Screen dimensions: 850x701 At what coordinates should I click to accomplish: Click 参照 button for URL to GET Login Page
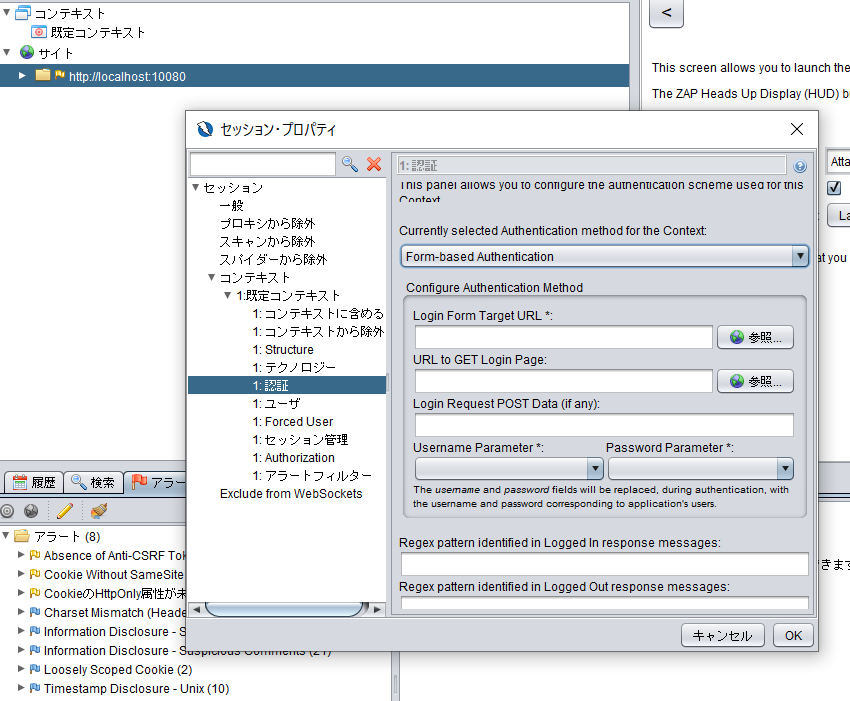coord(755,381)
